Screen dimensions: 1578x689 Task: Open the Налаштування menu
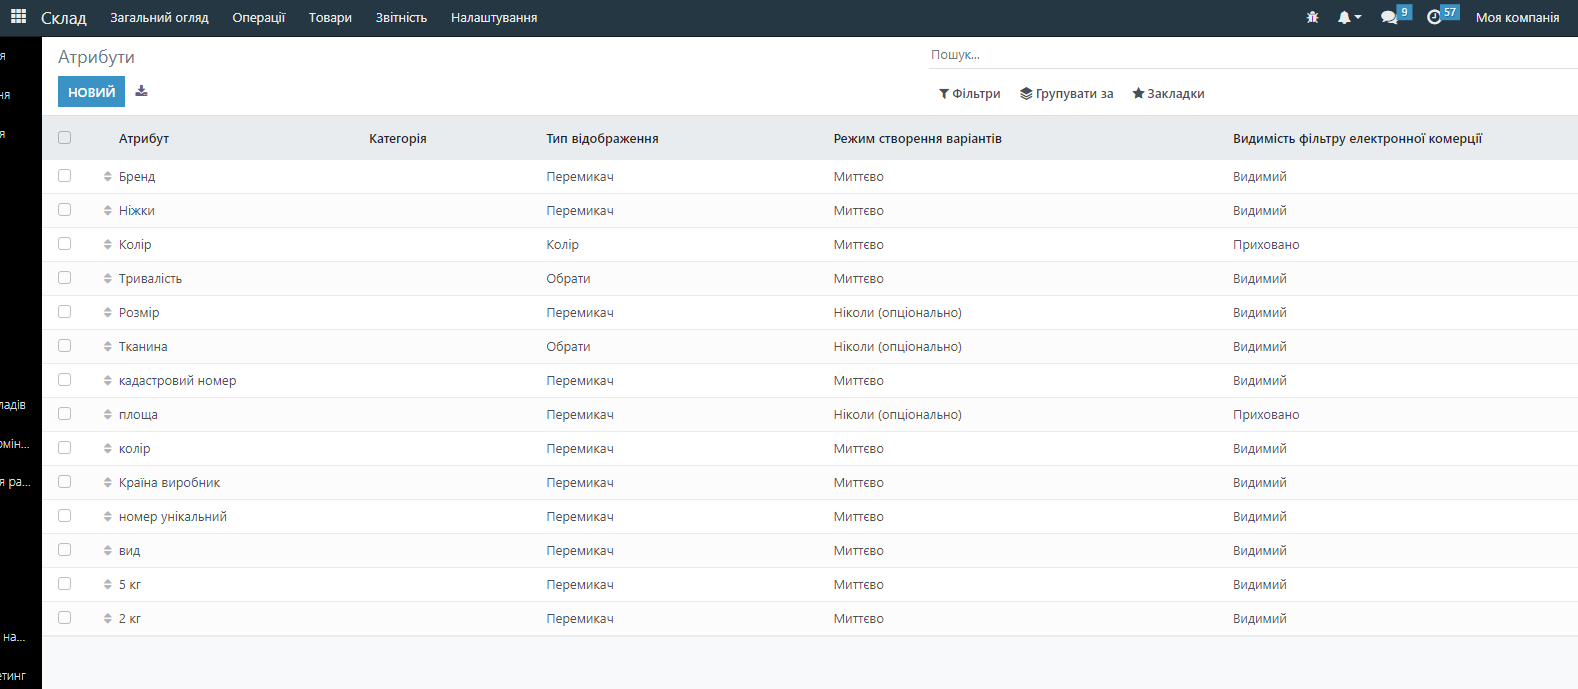(494, 17)
